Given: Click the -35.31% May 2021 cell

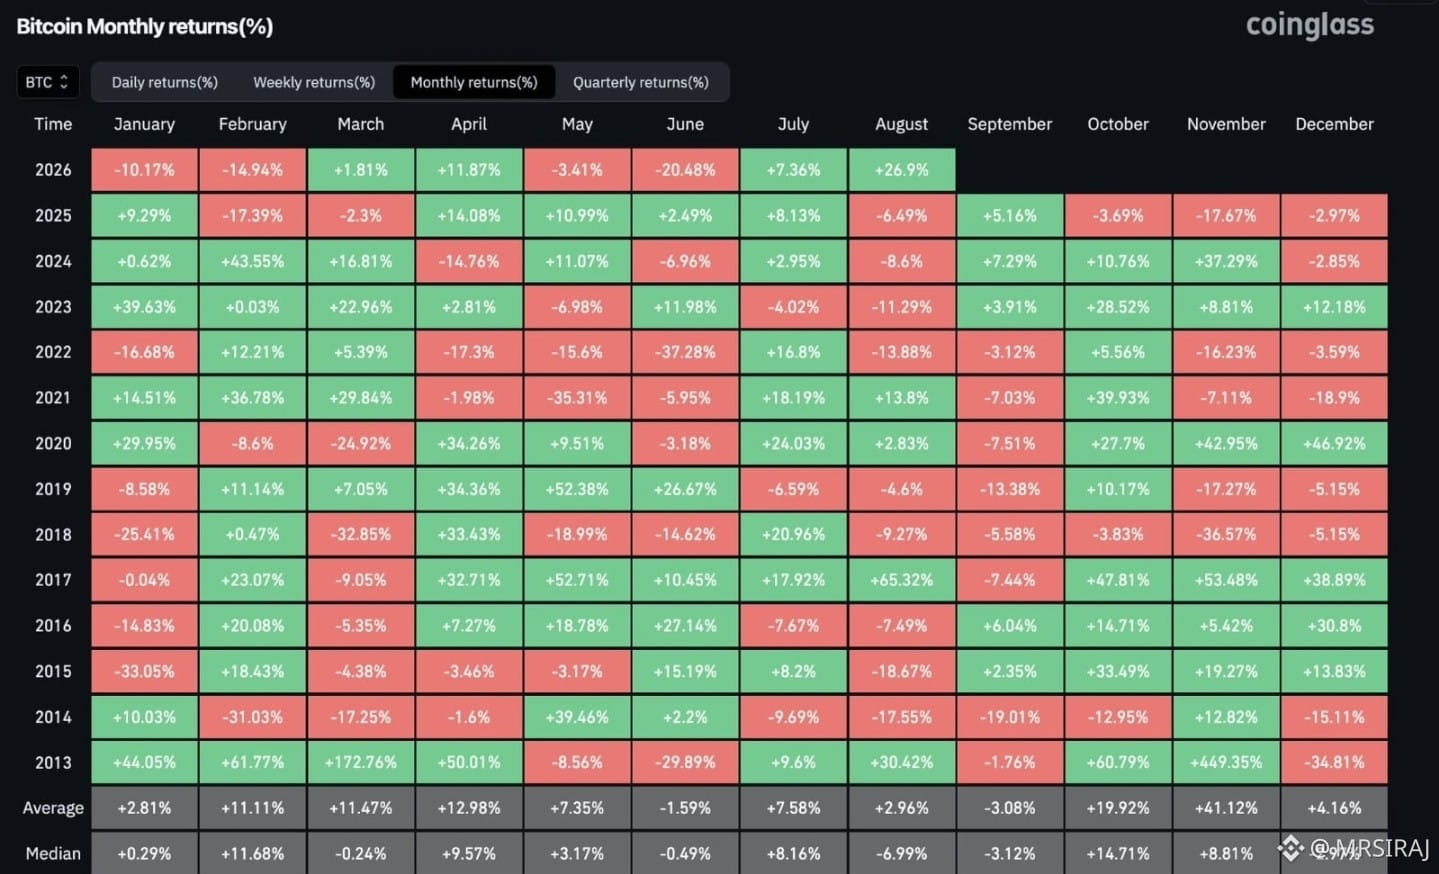Looking at the screenshot, I should pos(577,398).
